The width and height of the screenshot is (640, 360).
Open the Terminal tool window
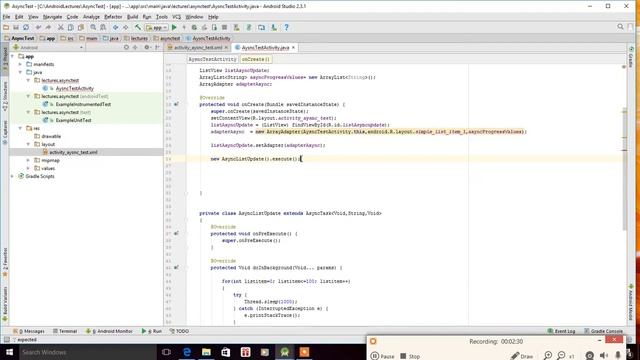pyautogui.click(x=65, y=331)
